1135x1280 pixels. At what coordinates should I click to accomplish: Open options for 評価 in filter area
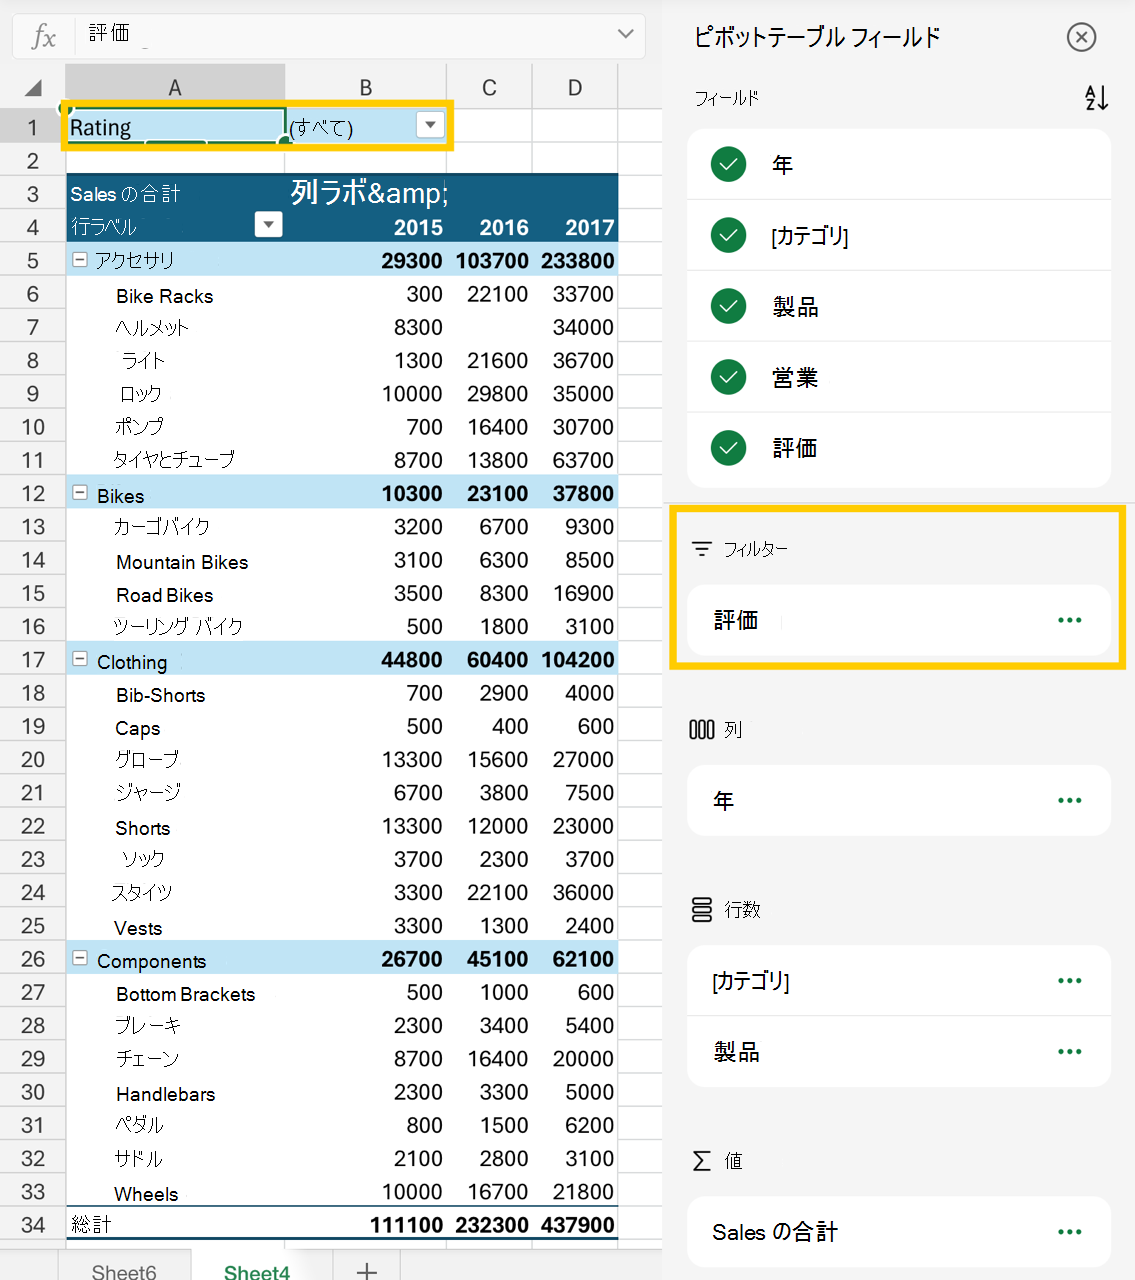(1069, 620)
